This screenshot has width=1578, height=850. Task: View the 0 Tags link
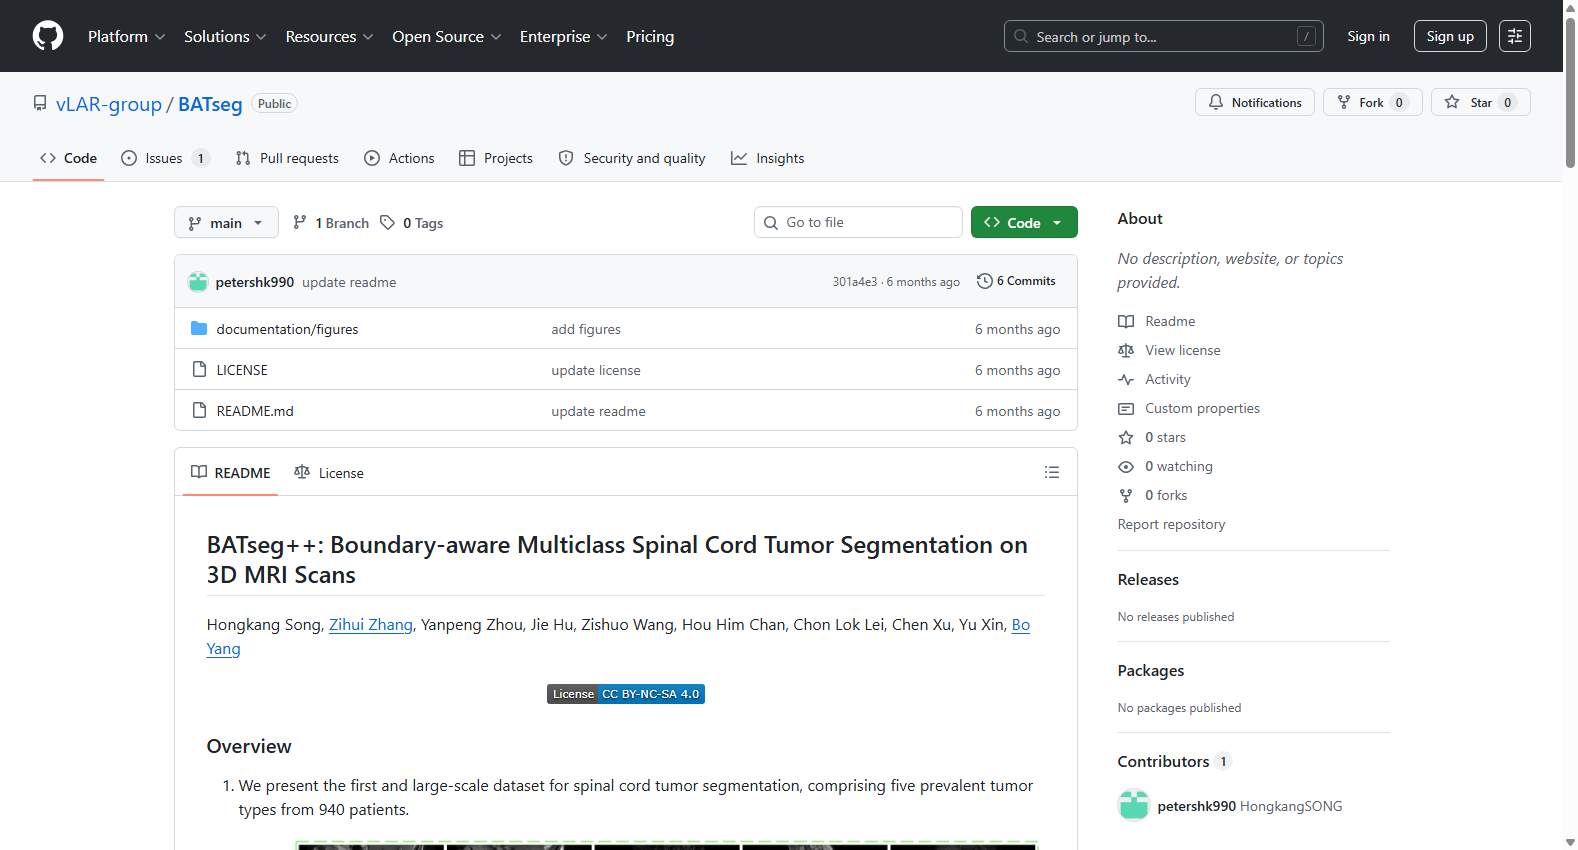coord(412,222)
